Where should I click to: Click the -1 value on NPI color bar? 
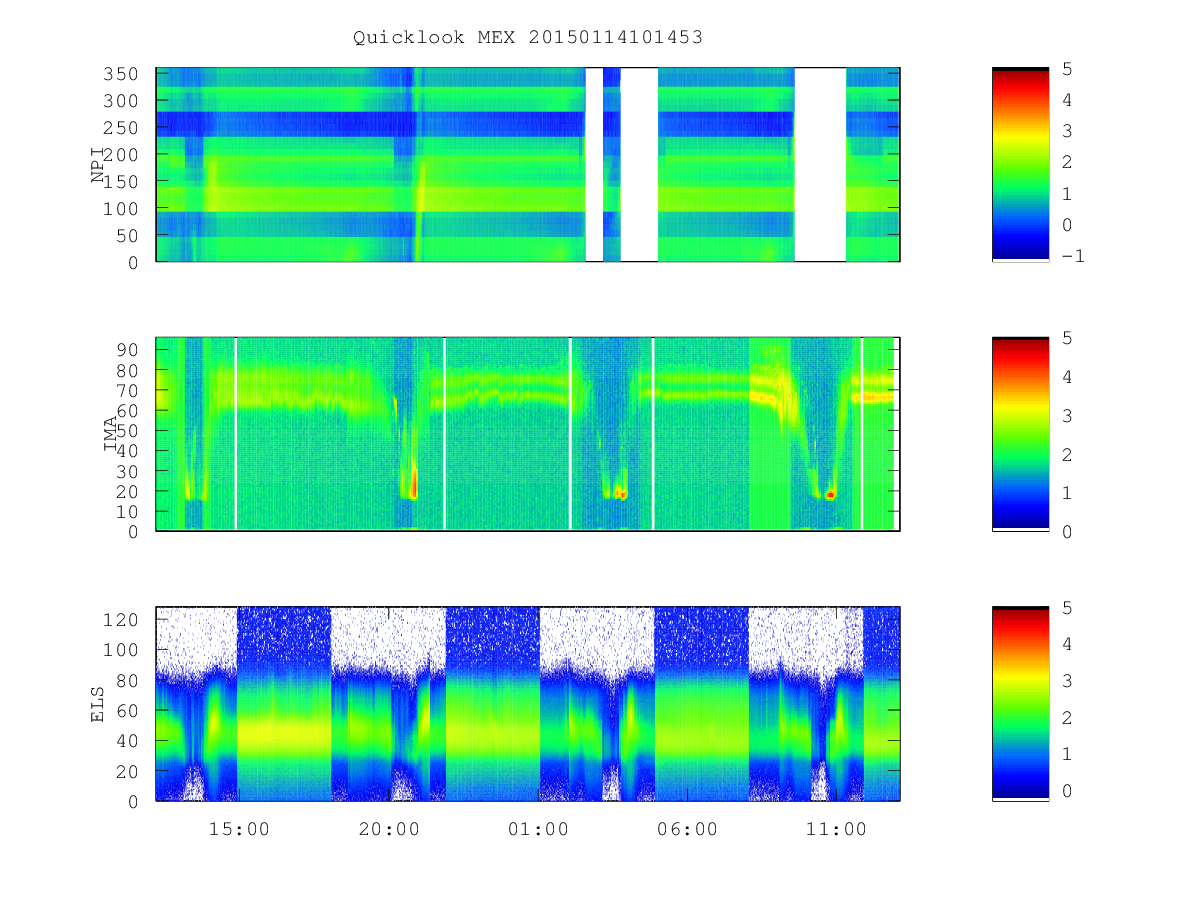point(1073,256)
